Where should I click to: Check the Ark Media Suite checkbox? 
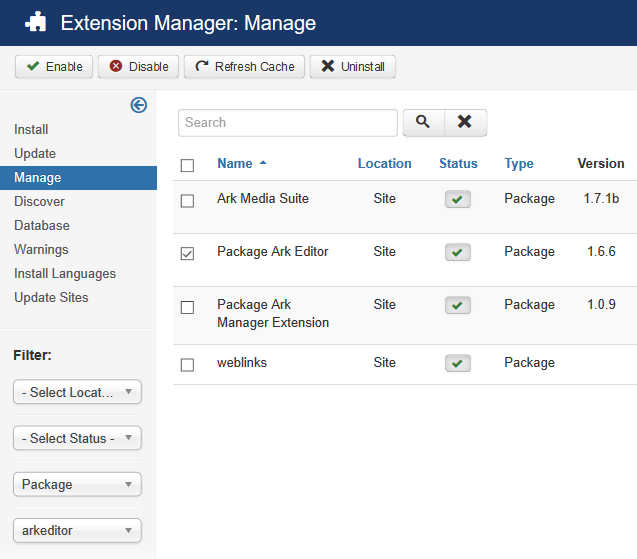[x=187, y=201]
